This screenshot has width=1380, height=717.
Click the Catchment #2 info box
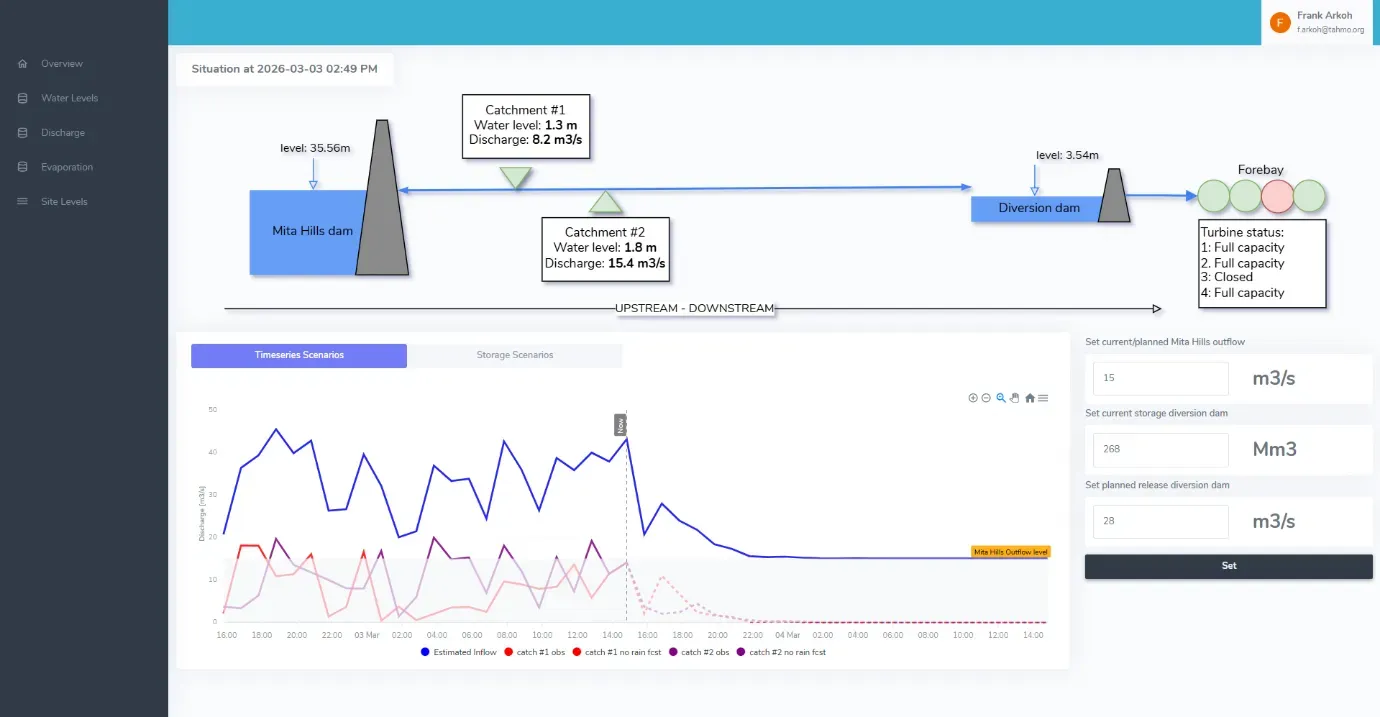tap(606, 249)
